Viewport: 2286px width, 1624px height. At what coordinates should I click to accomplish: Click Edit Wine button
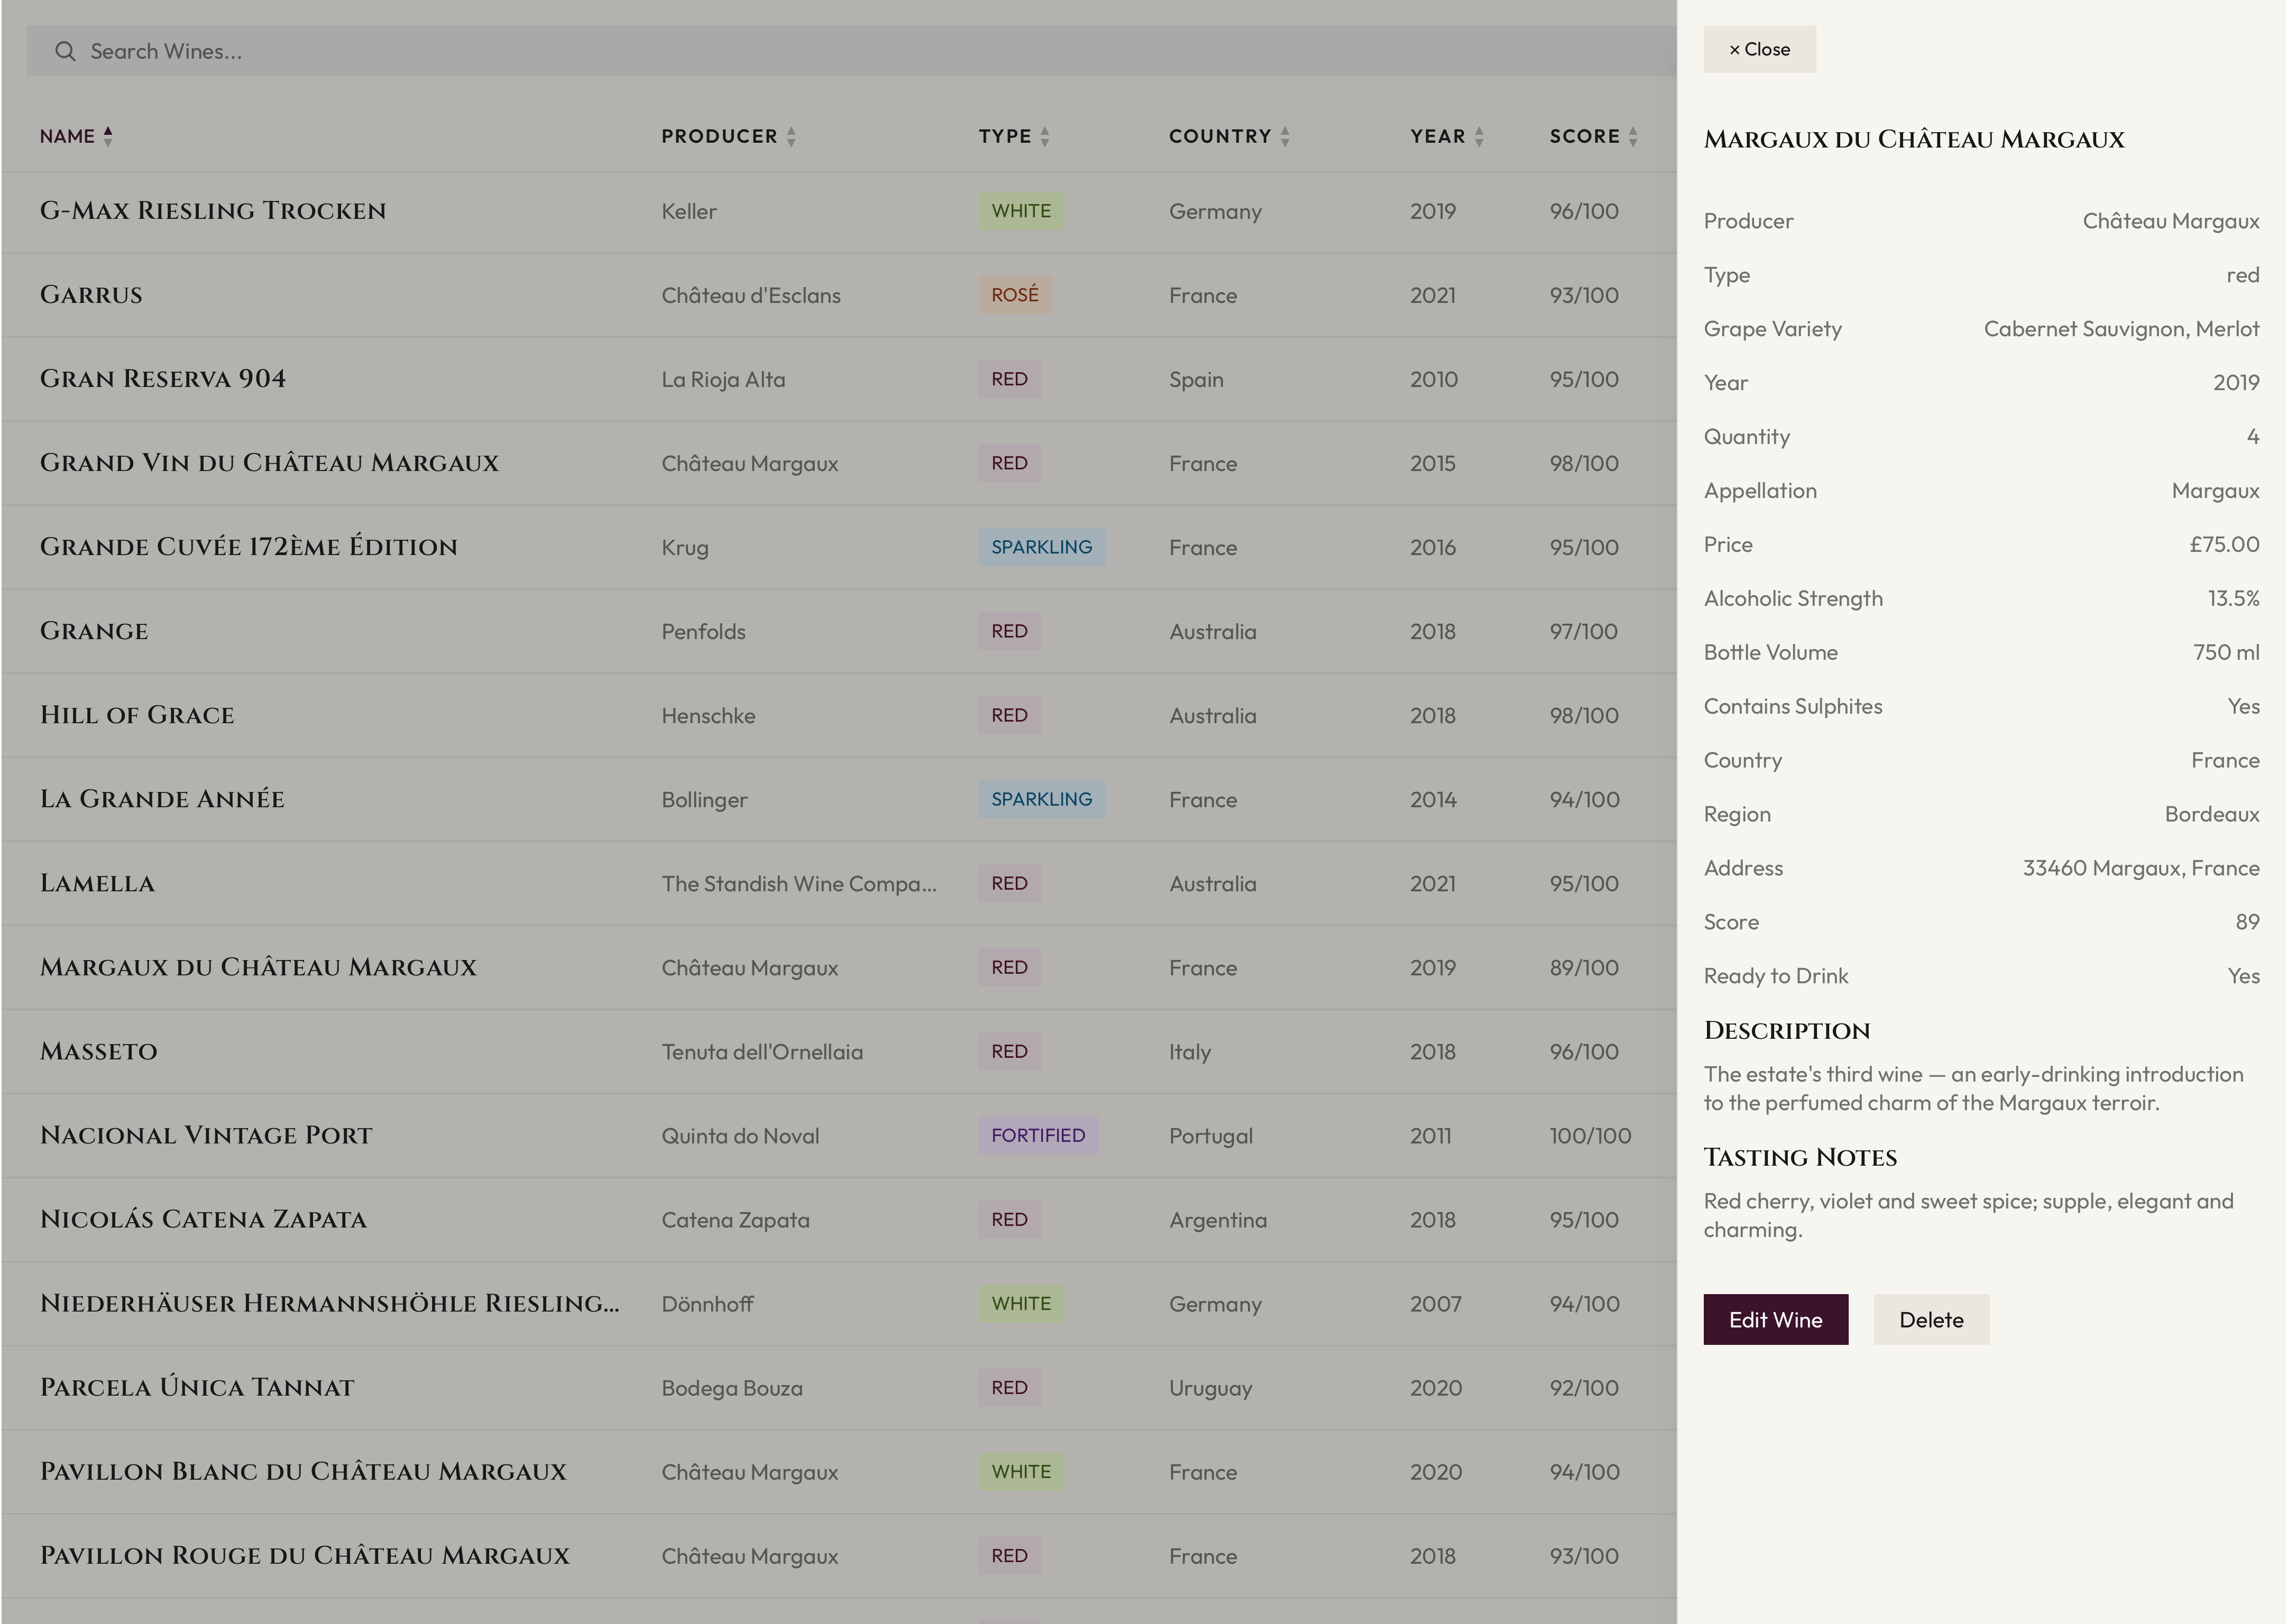[x=1775, y=1319]
